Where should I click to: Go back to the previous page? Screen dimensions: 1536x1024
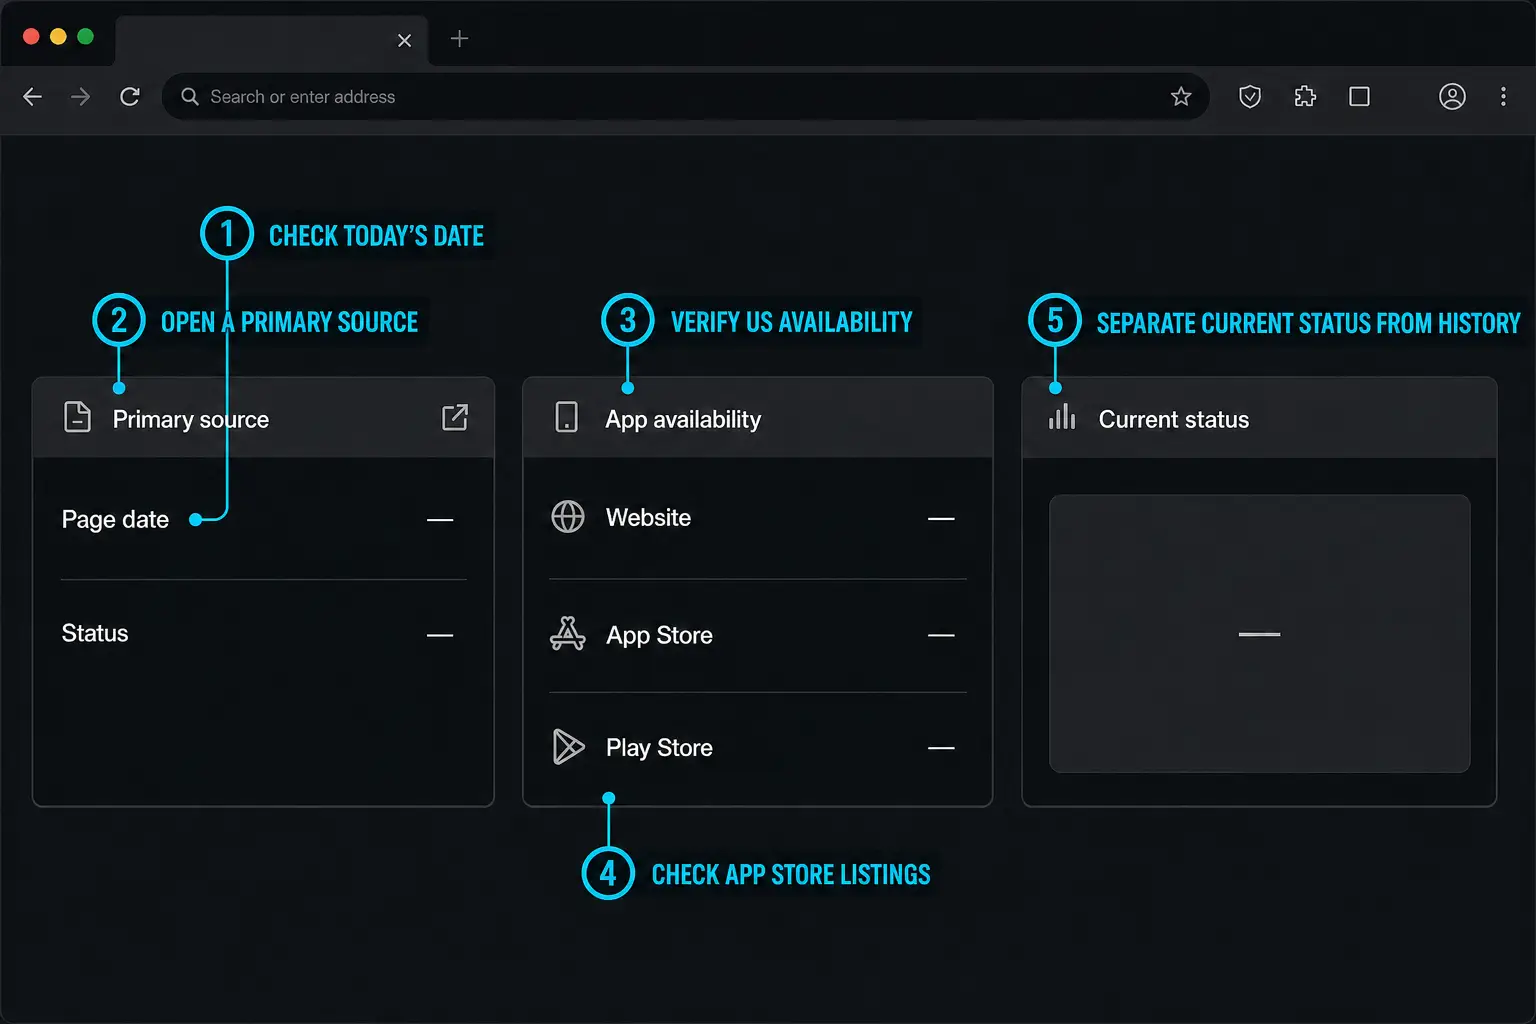[x=32, y=97]
